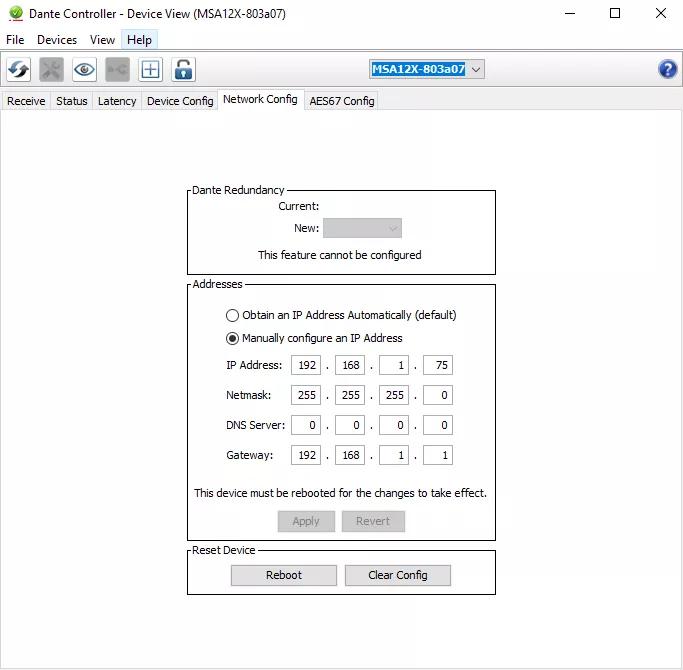Open the blue question mark help icon

667,69
